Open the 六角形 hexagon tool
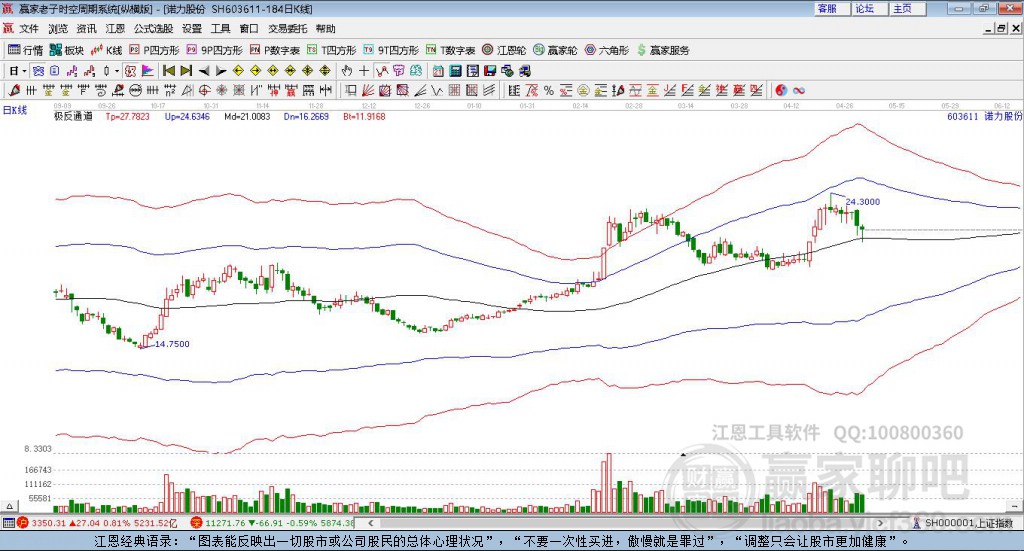This screenshot has width=1024, height=551. [607, 50]
